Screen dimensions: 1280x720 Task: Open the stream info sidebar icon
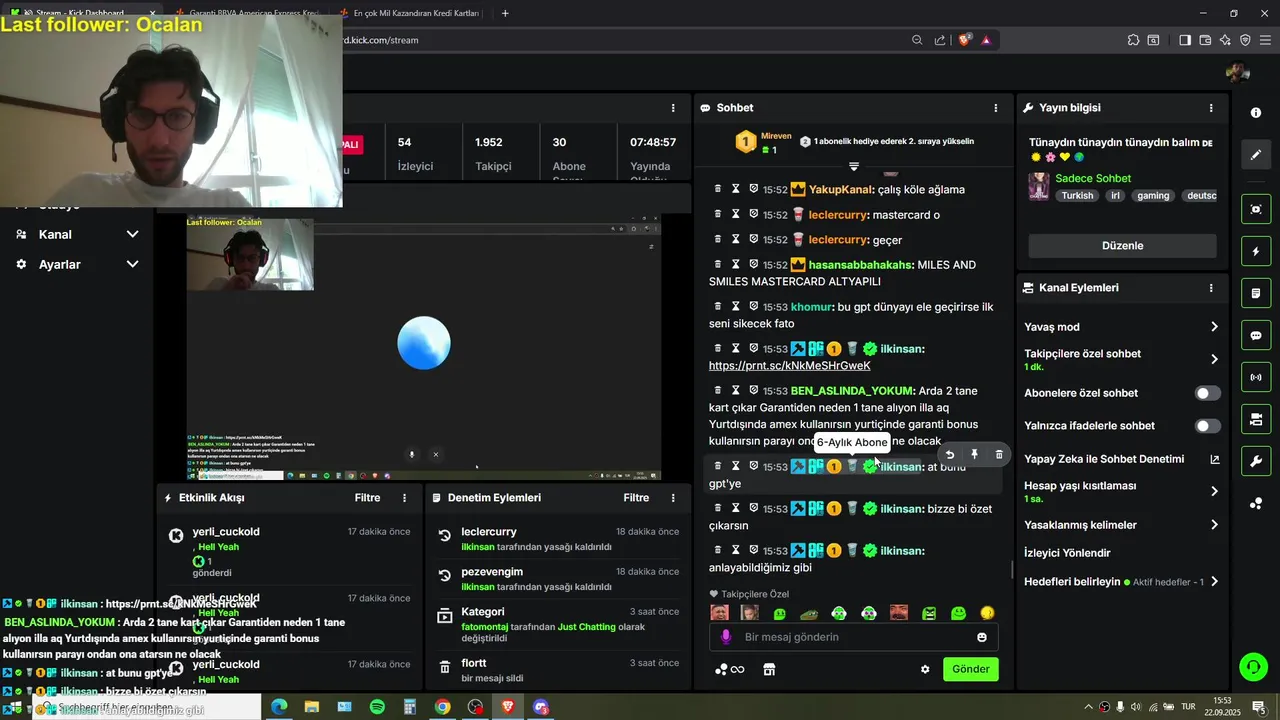tap(1256, 113)
